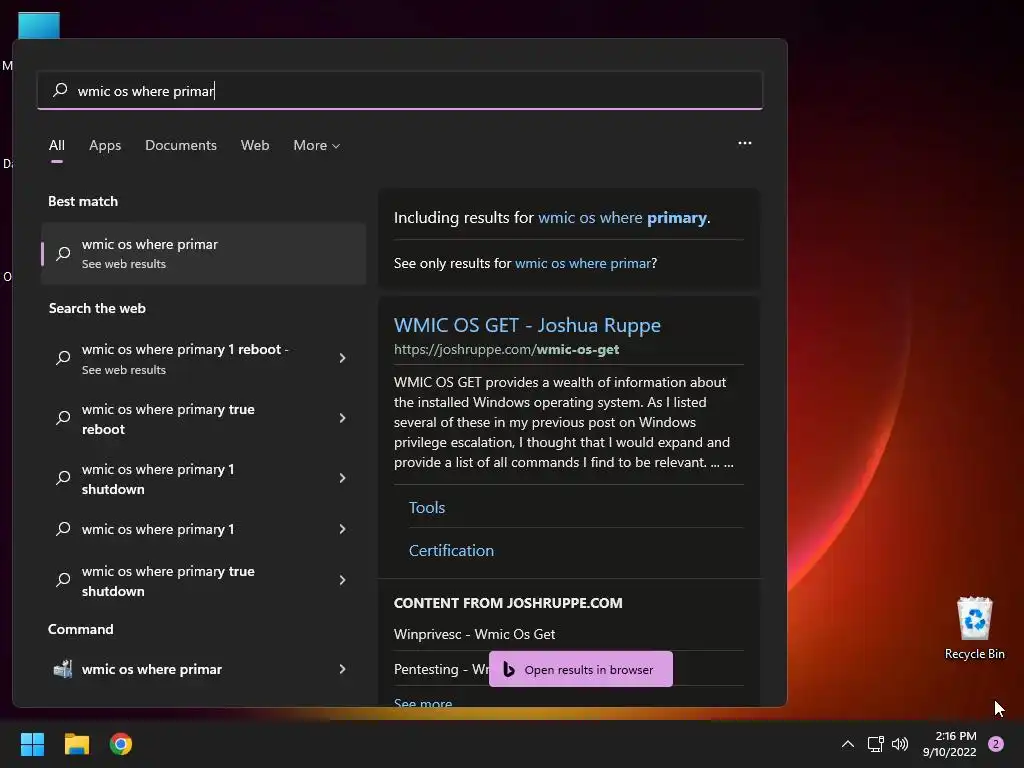
Task: Switch to the Web tab
Action: (255, 145)
